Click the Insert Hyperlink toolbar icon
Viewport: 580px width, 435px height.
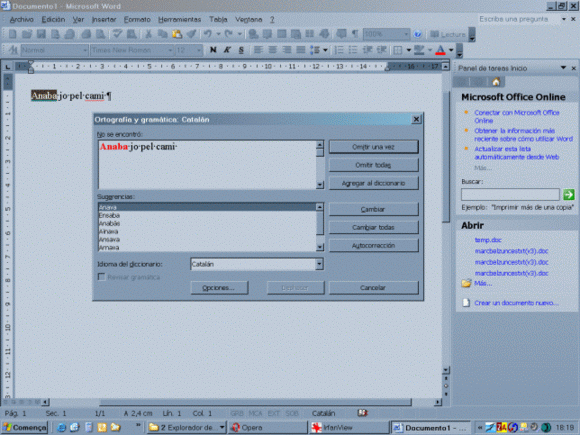tap(253, 34)
